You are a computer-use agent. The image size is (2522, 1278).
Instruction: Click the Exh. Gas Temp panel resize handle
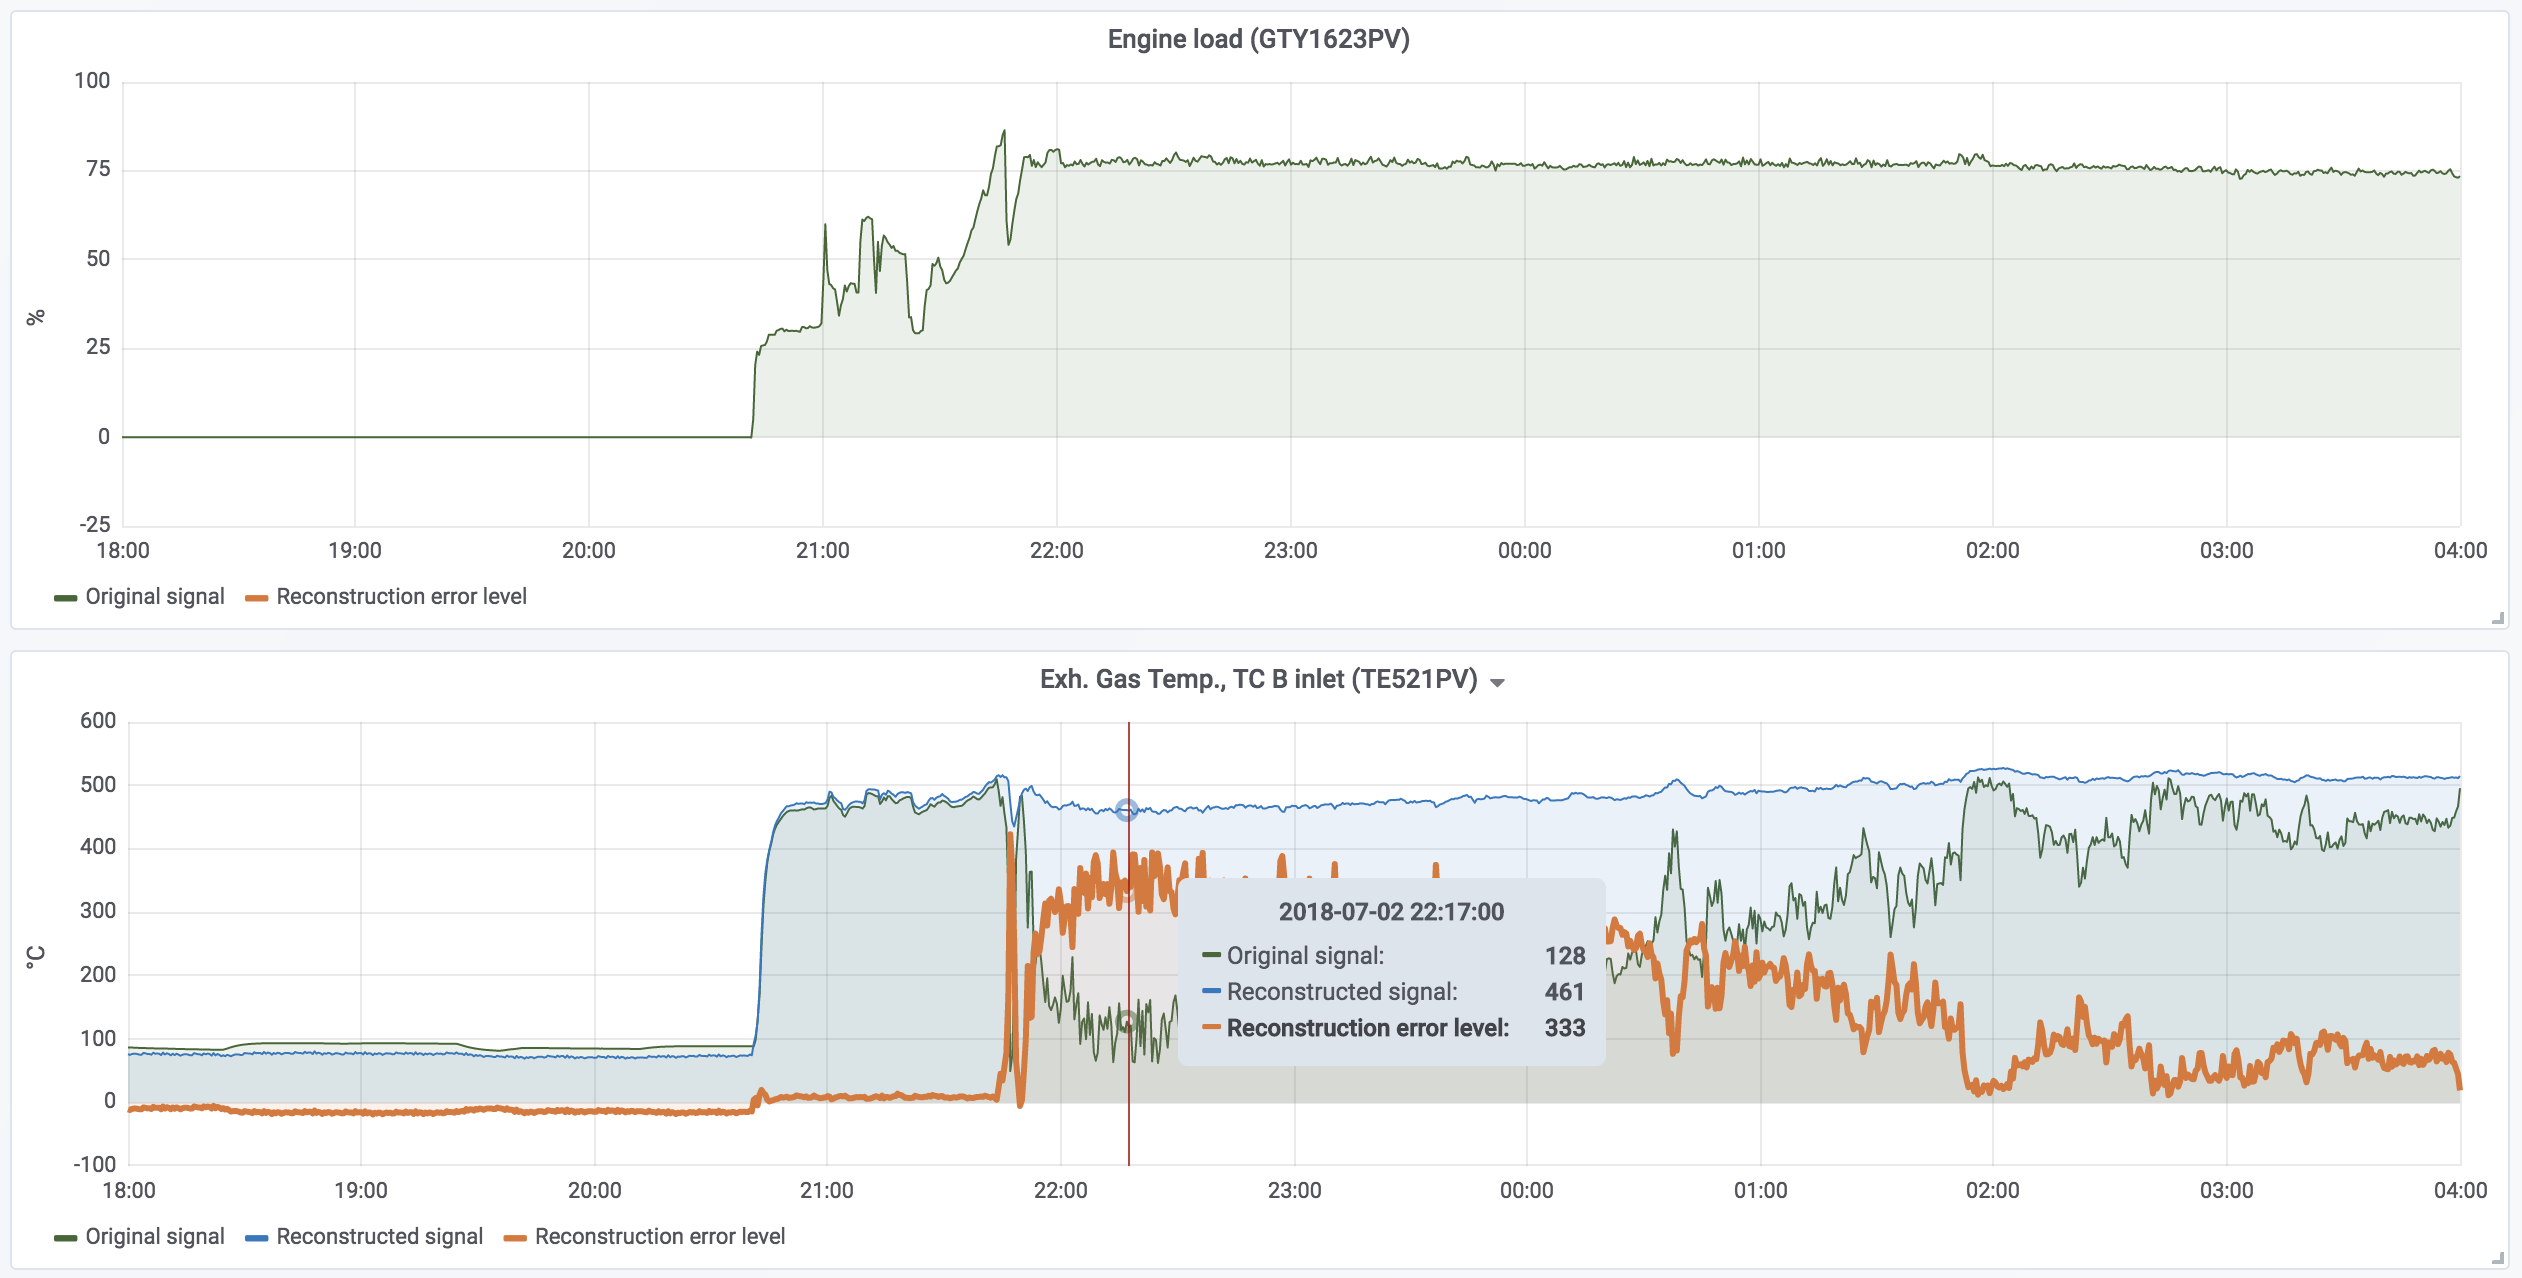coord(2497,1259)
